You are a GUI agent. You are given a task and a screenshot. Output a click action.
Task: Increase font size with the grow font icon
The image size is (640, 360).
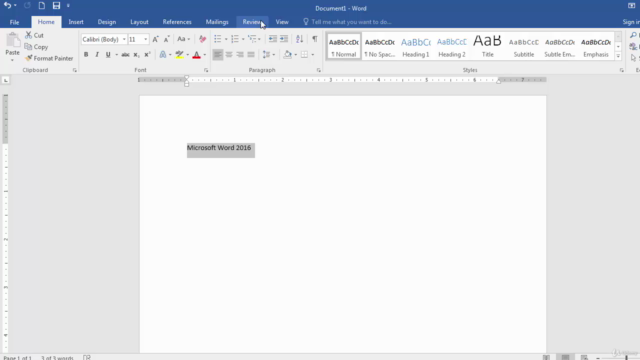[x=155, y=39]
